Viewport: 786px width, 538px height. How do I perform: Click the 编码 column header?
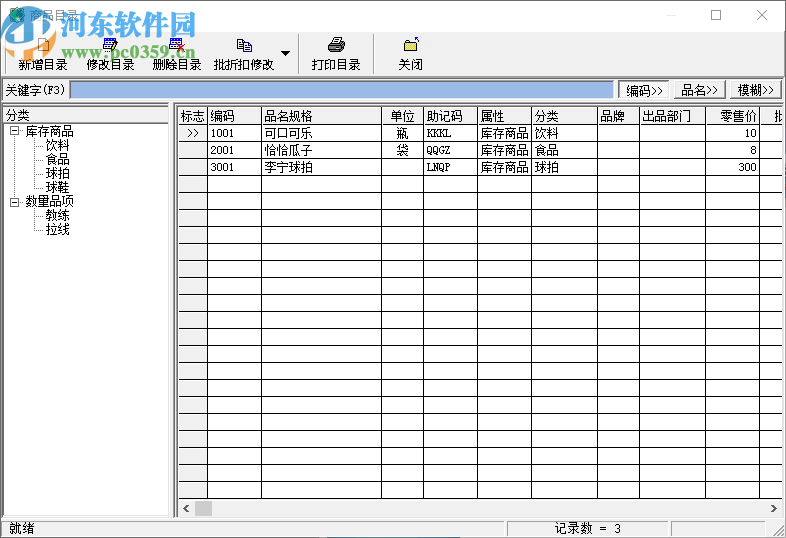pos(235,116)
